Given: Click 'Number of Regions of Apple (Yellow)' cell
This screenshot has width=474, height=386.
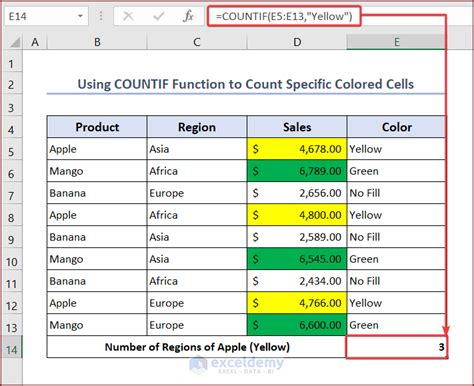Looking at the screenshot, I should click(197, 347).
